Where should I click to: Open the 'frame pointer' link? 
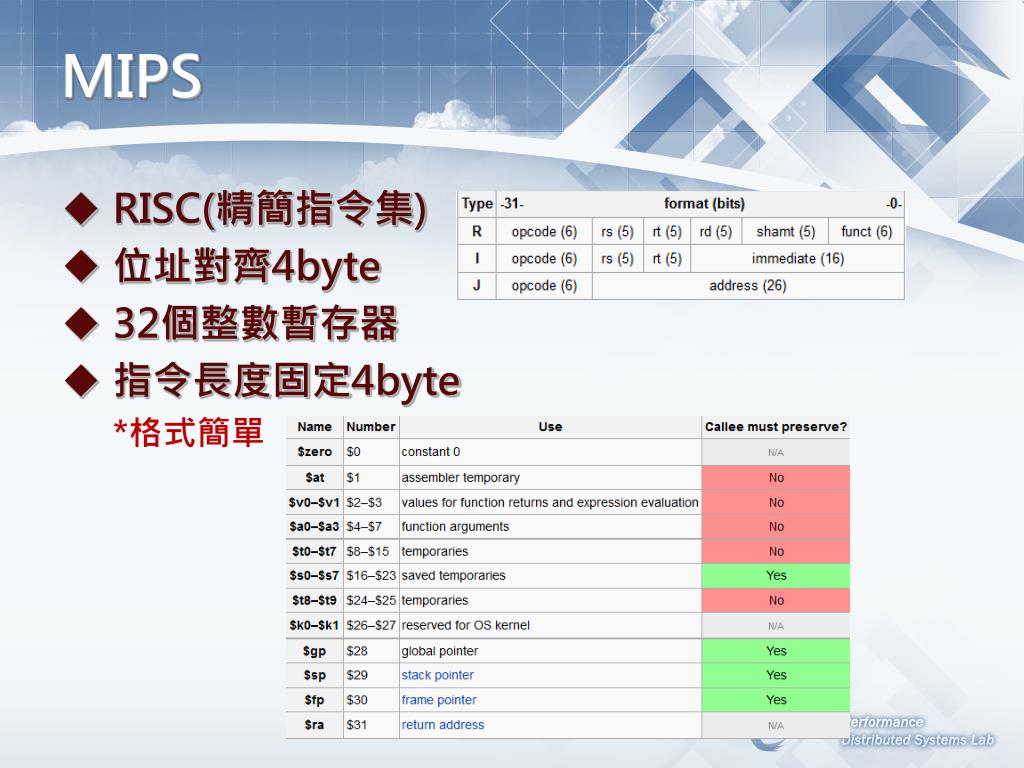coord(439,700)
